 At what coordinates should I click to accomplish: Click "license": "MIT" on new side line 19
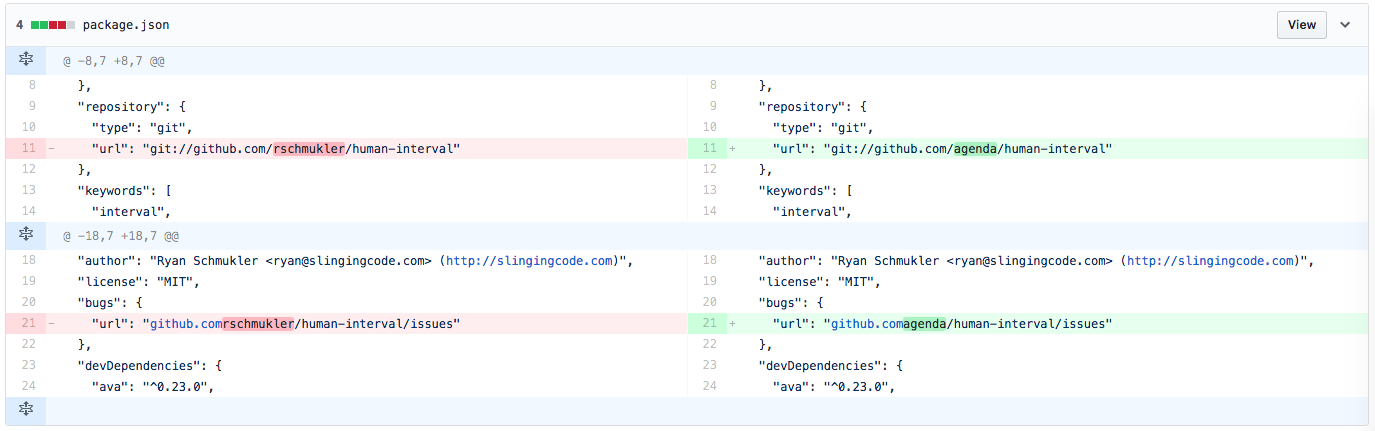point(815,281)
